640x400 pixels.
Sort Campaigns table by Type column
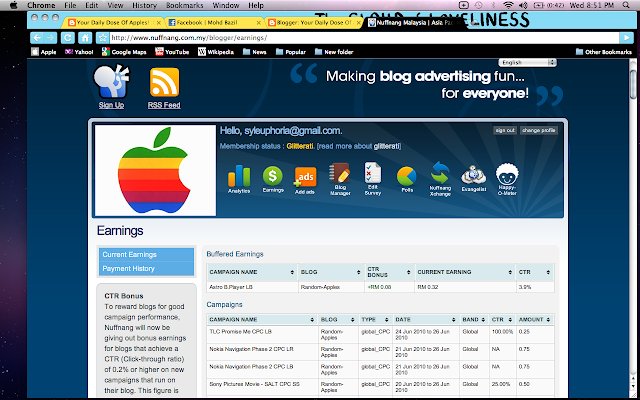pyautogui.click(x=374, y=320)
